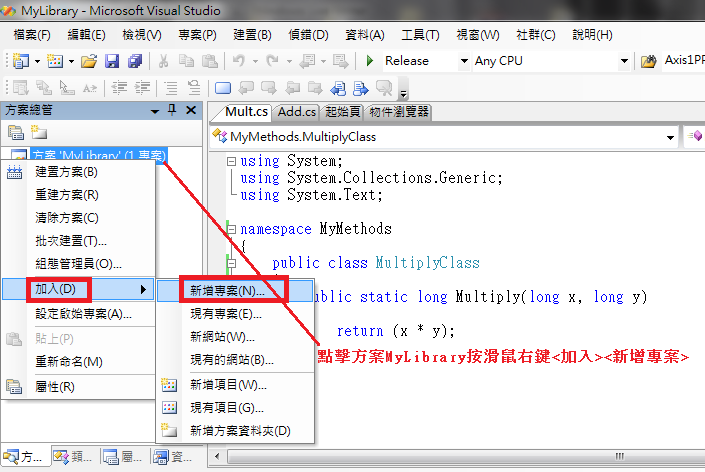
Task: Click the Find in Files icon beside Axis1PP
Action: (x=648, y=61)
